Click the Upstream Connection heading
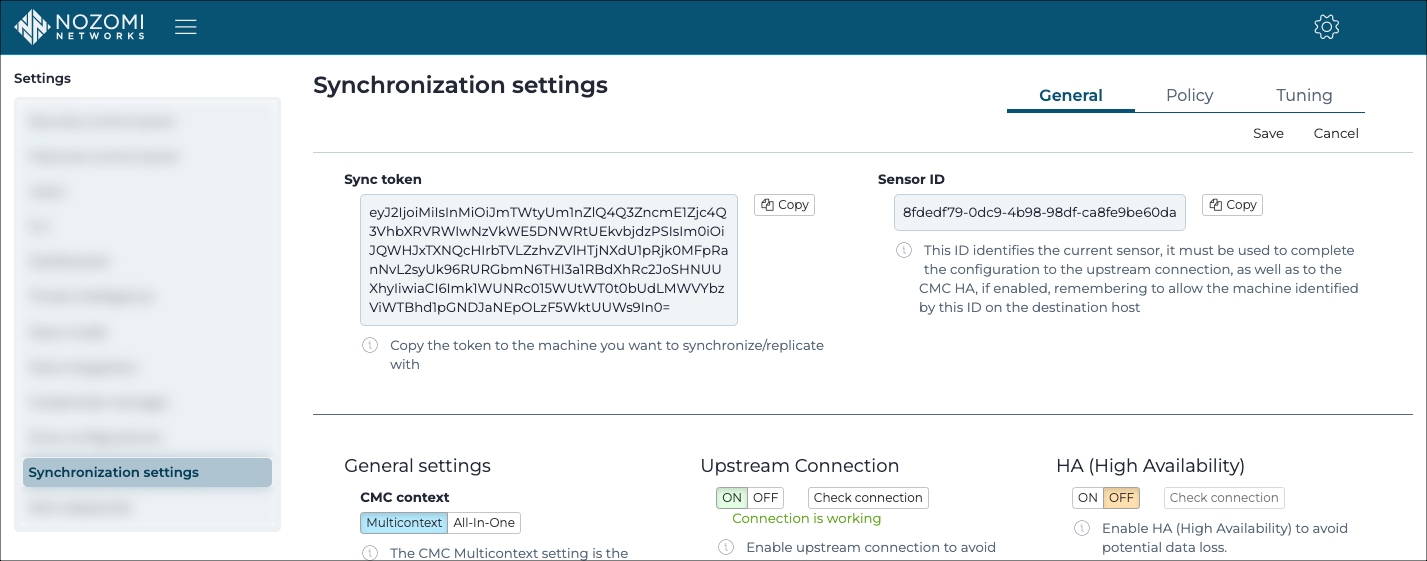This screenshot has width=1427, height=561. (799, 466)
